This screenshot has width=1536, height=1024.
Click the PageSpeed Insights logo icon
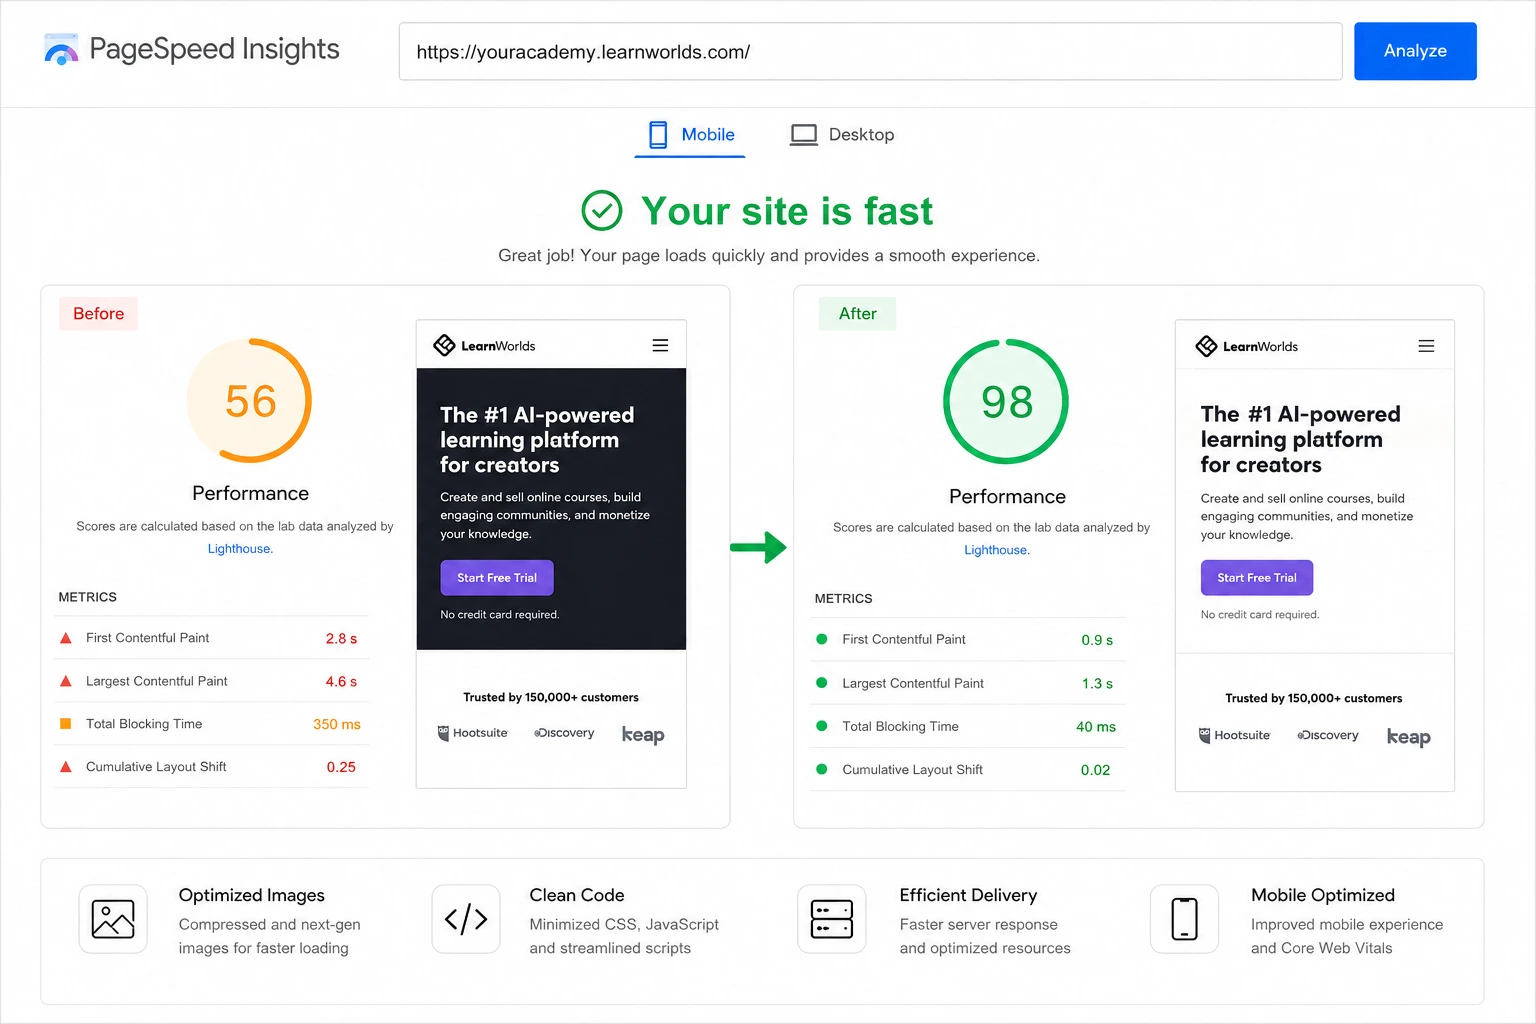[x=61, y=50]
